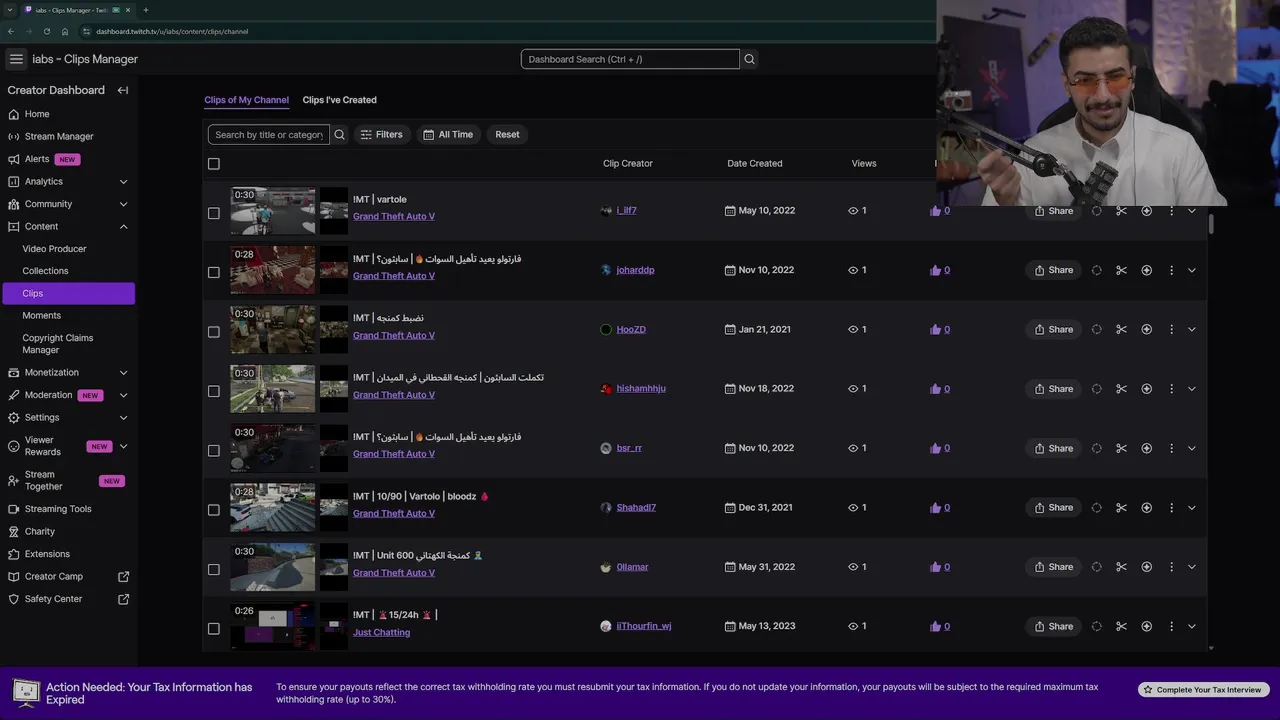This screenshot has width=1280, height=720.
Task: Click the clip search magnifier button
Action: click(339, 134)
